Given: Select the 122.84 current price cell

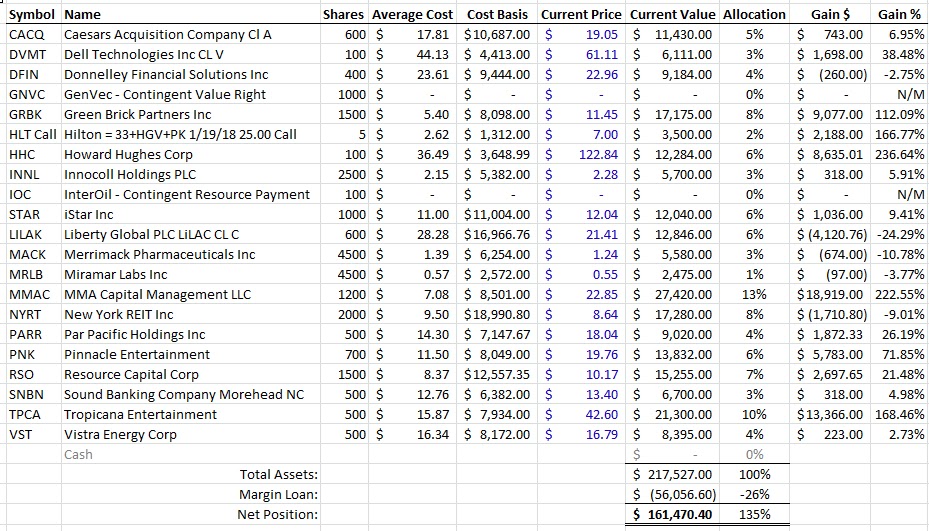Looking at the screenshot, I should point(581,155).
